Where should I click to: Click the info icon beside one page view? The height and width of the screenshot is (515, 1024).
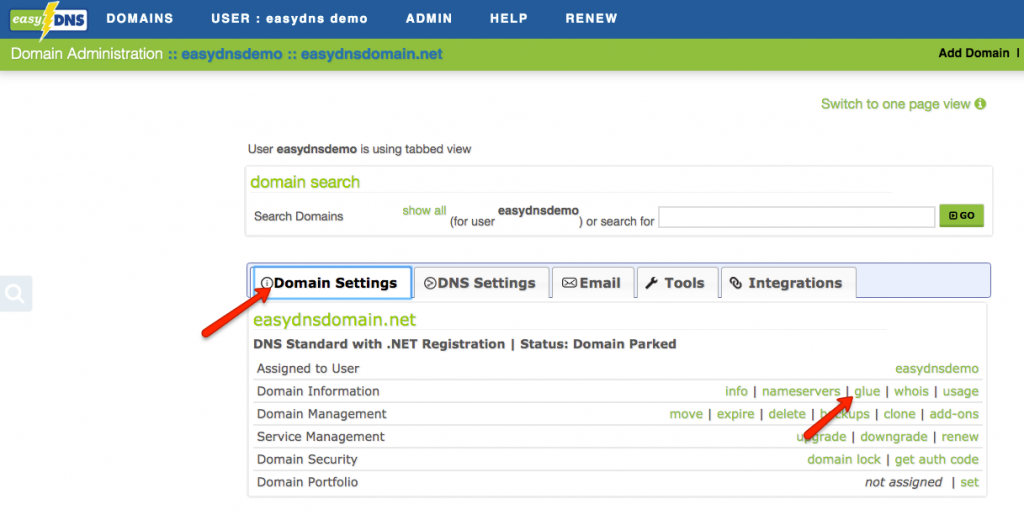click(980, 104)
